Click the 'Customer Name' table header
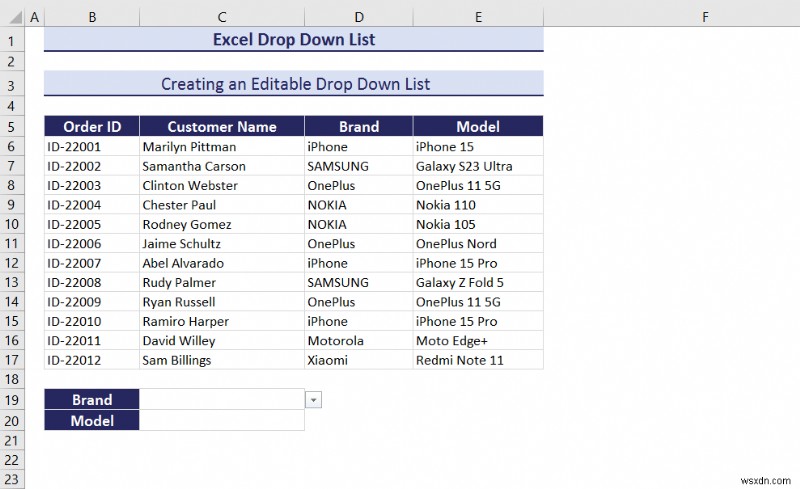 coord(222,126)
